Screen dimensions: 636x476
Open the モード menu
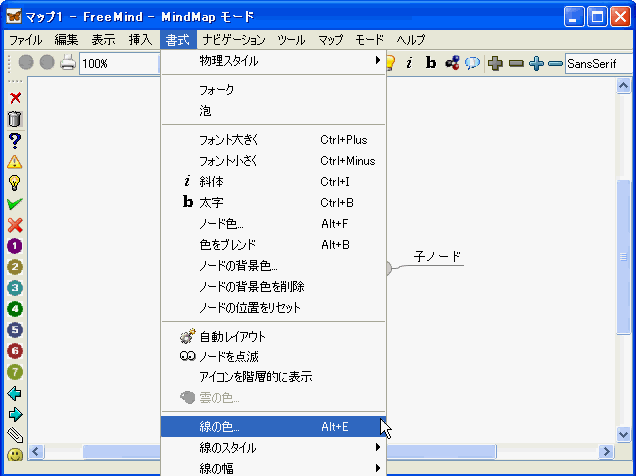(369, 40)
